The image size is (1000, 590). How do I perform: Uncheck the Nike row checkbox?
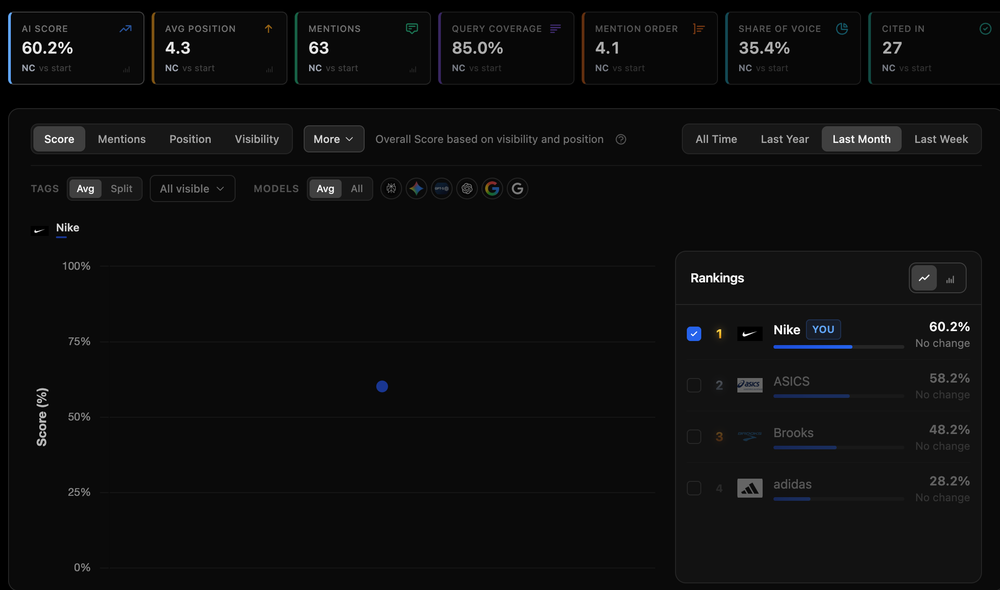point(694,333)
